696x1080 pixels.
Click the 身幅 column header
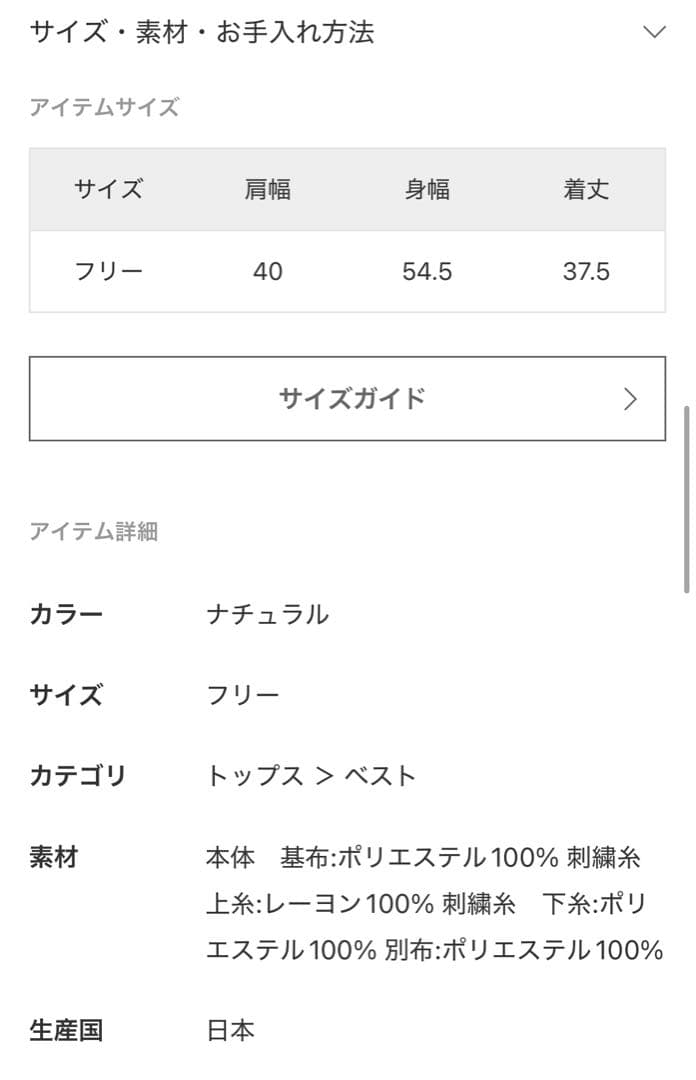(427, 189)
